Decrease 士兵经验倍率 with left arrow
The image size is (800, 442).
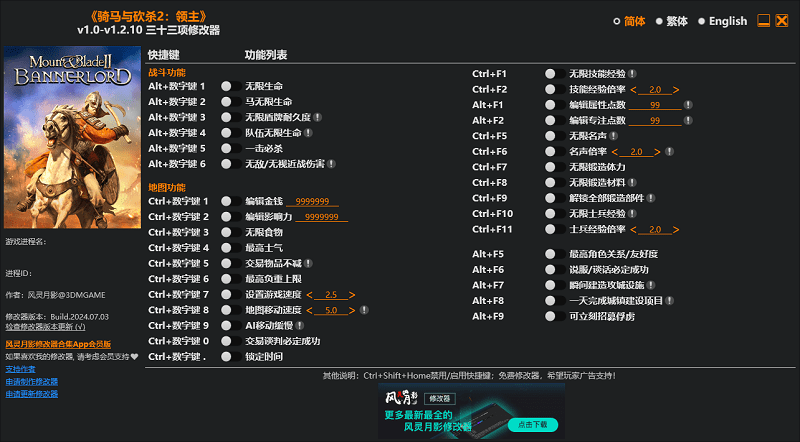pyautogui.click(x=633, y=230)
